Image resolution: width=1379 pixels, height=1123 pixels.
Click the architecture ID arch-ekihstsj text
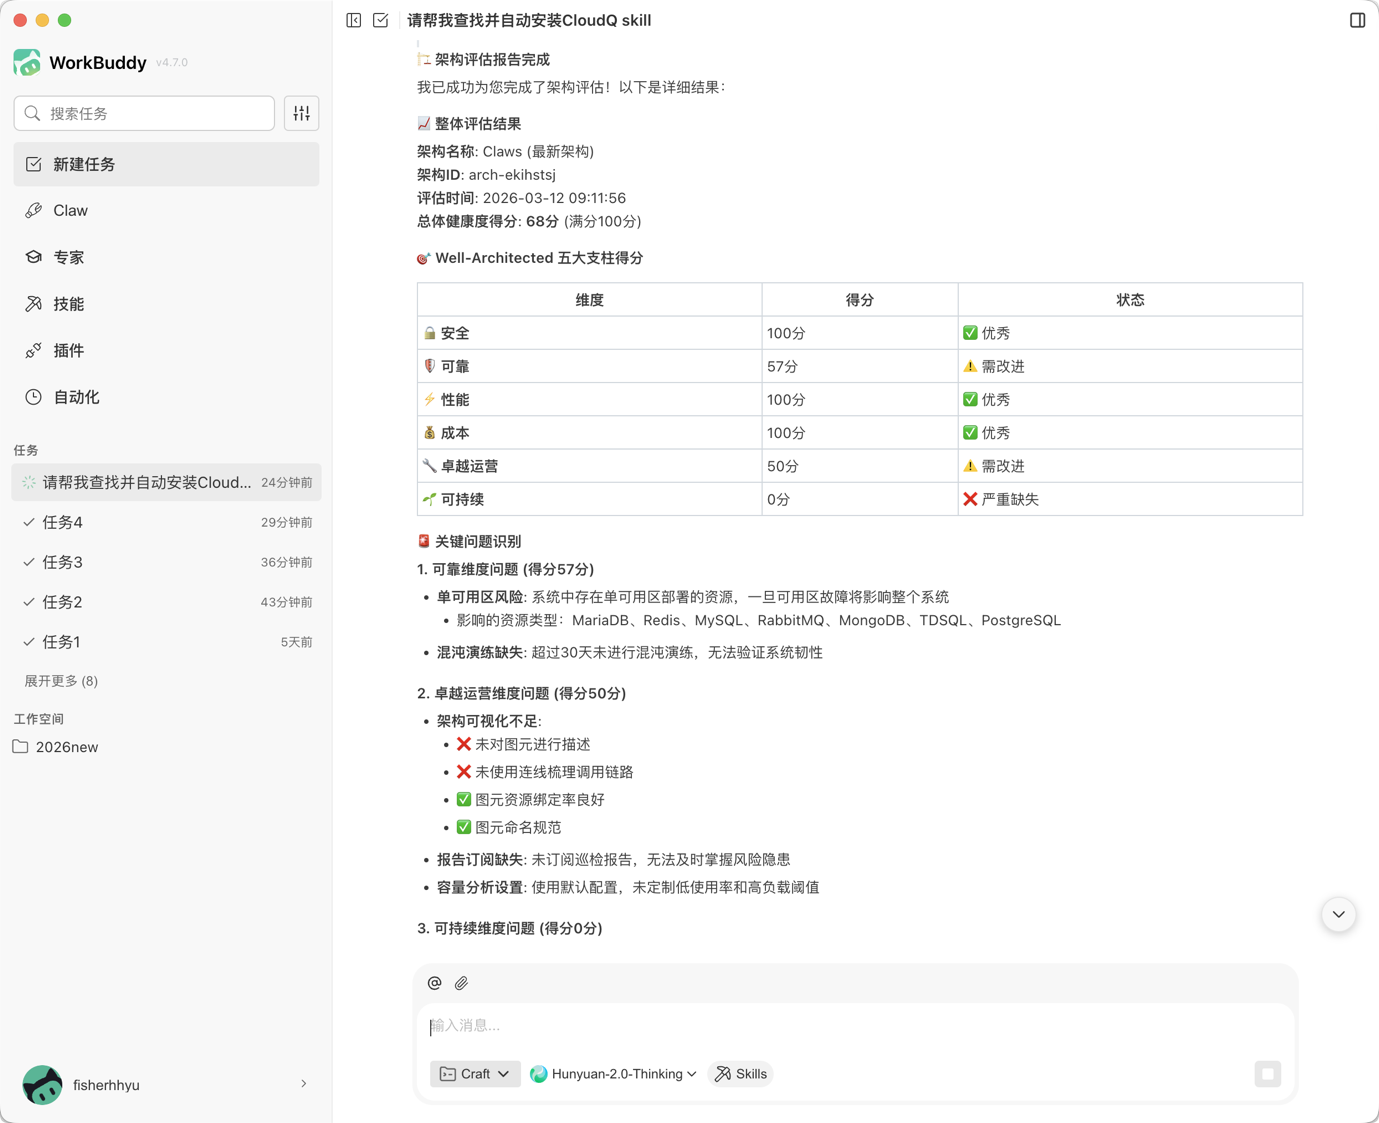point(512,175)
